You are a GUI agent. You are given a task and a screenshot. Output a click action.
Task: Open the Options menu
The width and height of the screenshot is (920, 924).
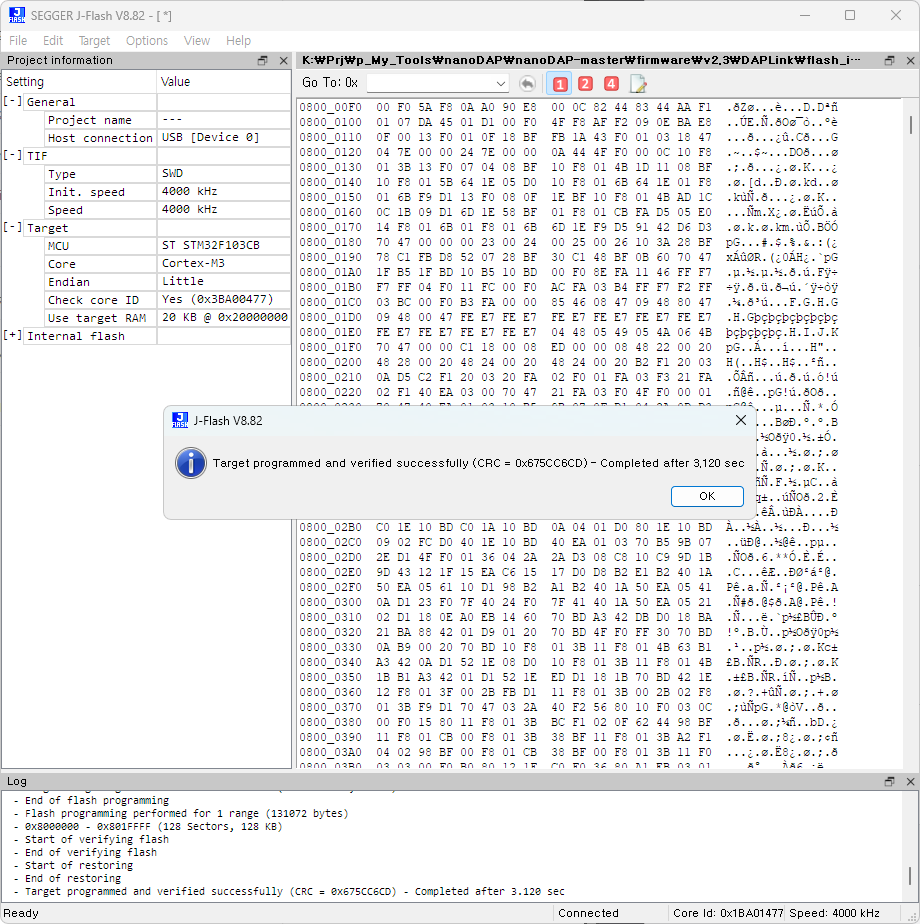pyautogui.click(x=147, y=41)
